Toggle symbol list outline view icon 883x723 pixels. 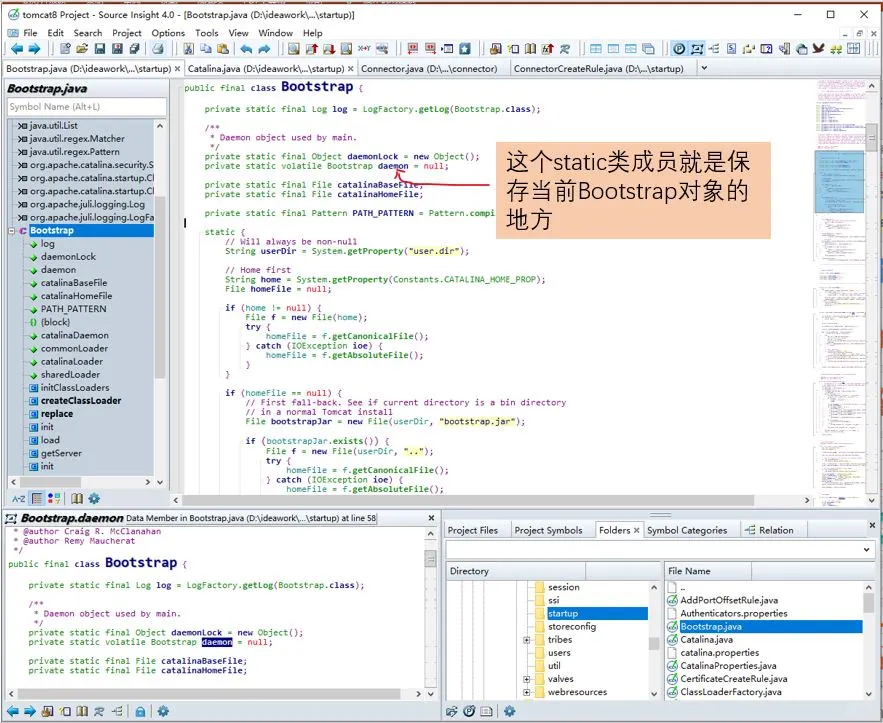(37, 498)
